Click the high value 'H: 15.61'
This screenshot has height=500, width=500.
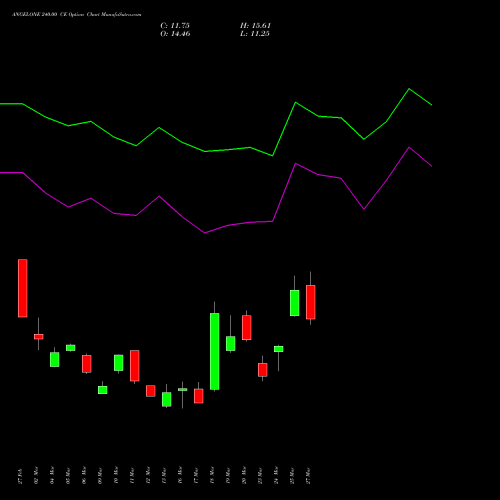pyautogui.click(x=255, y=26)
